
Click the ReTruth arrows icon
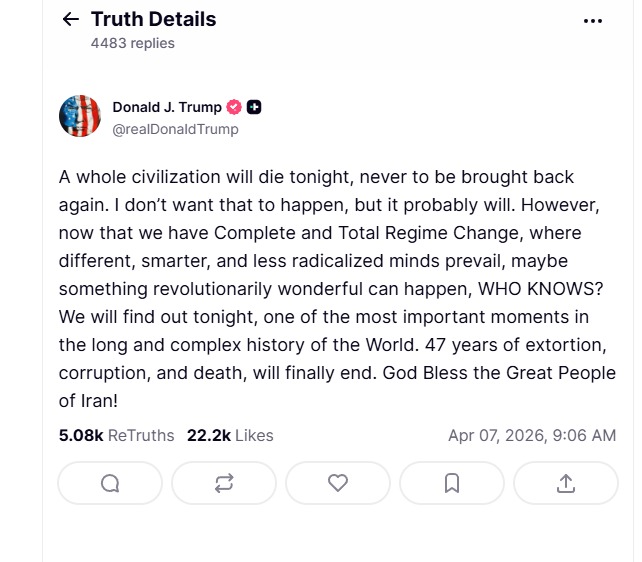click(224, 483)
